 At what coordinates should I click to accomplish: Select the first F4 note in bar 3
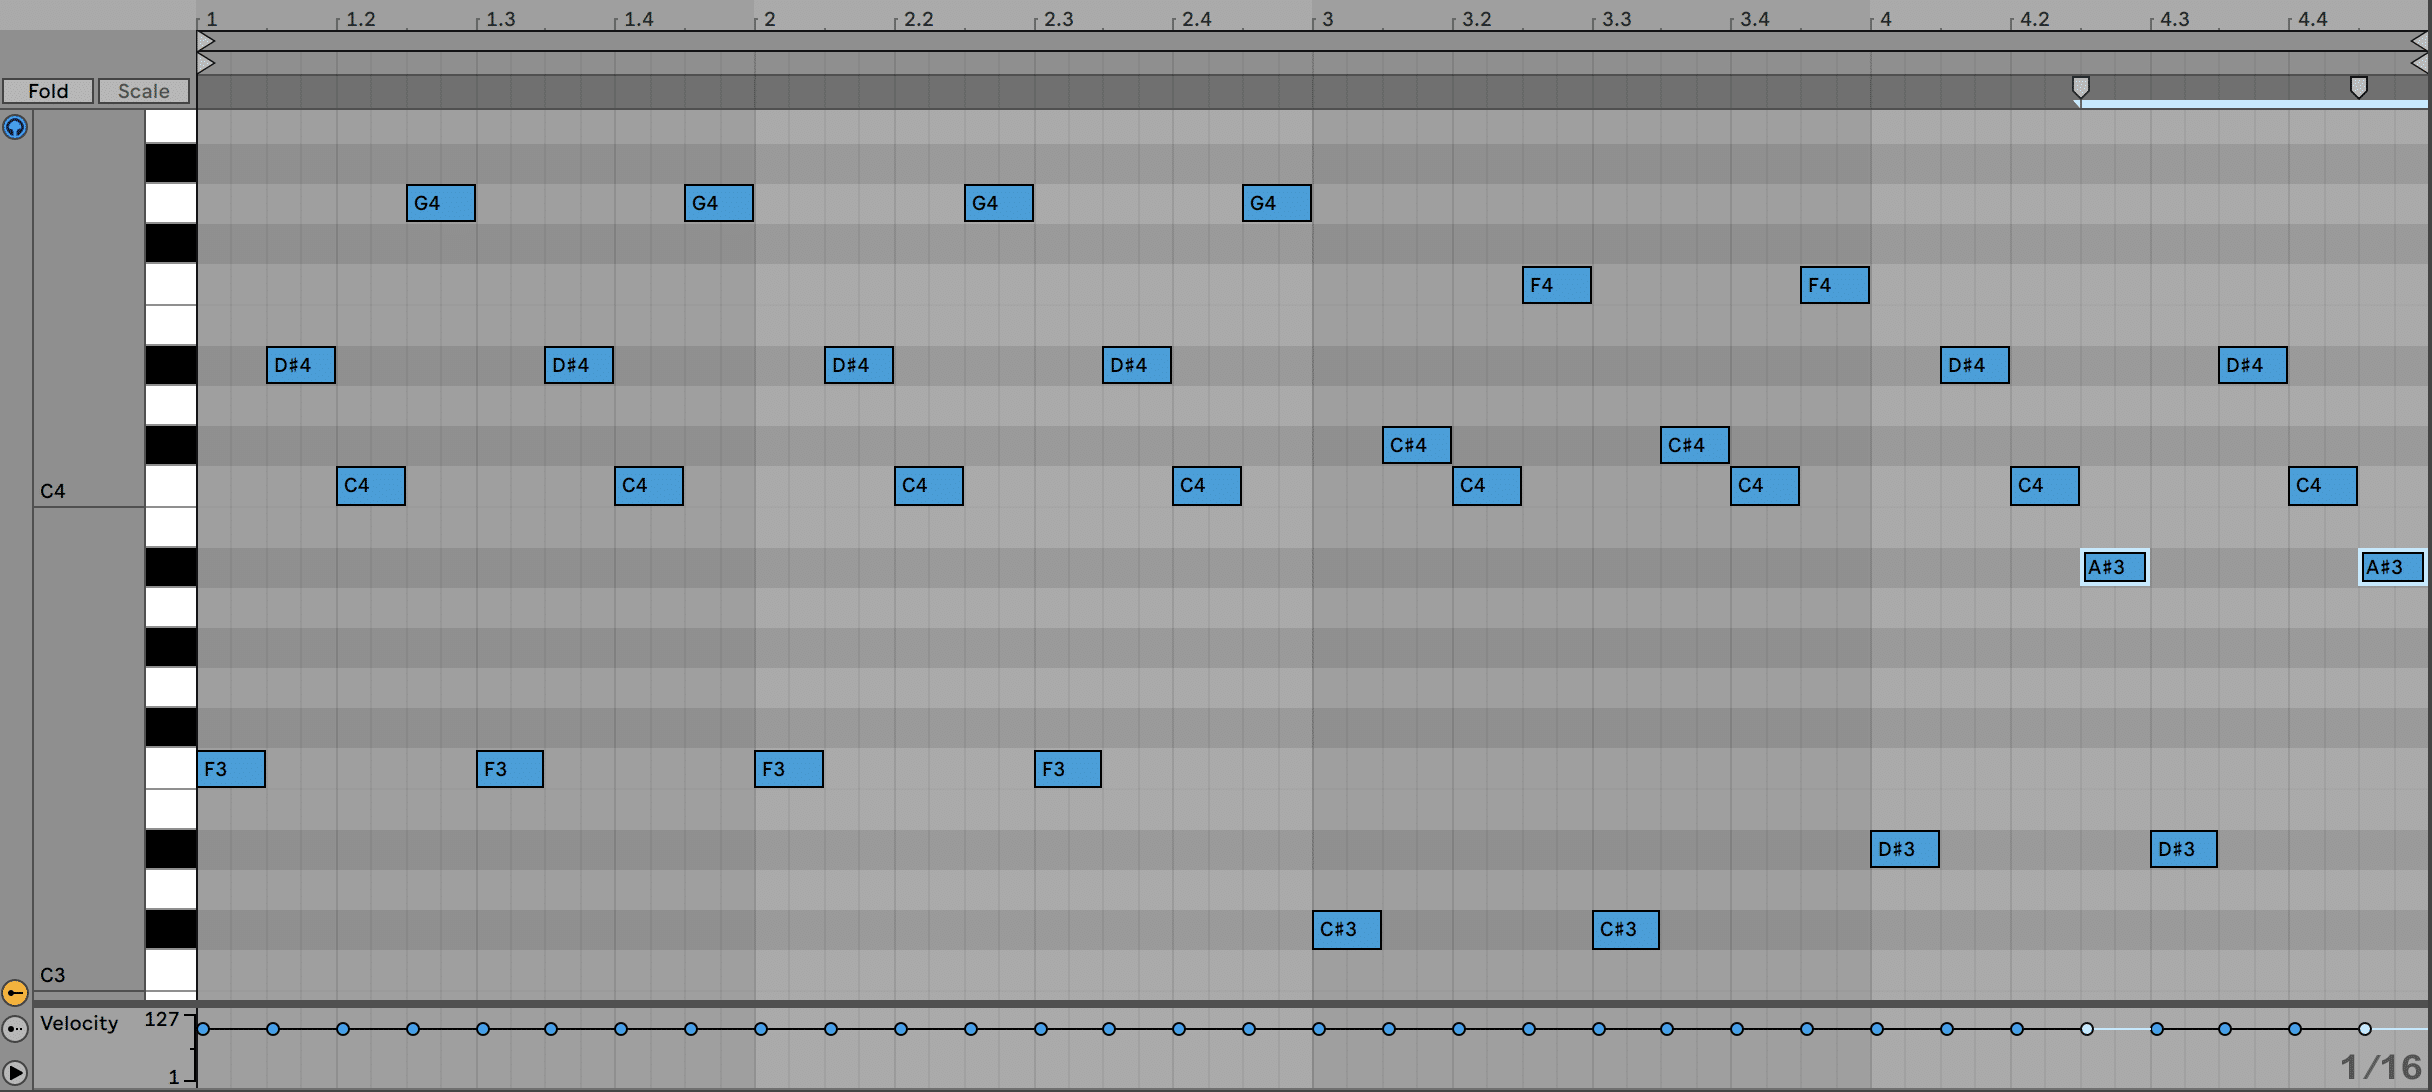1557,285
